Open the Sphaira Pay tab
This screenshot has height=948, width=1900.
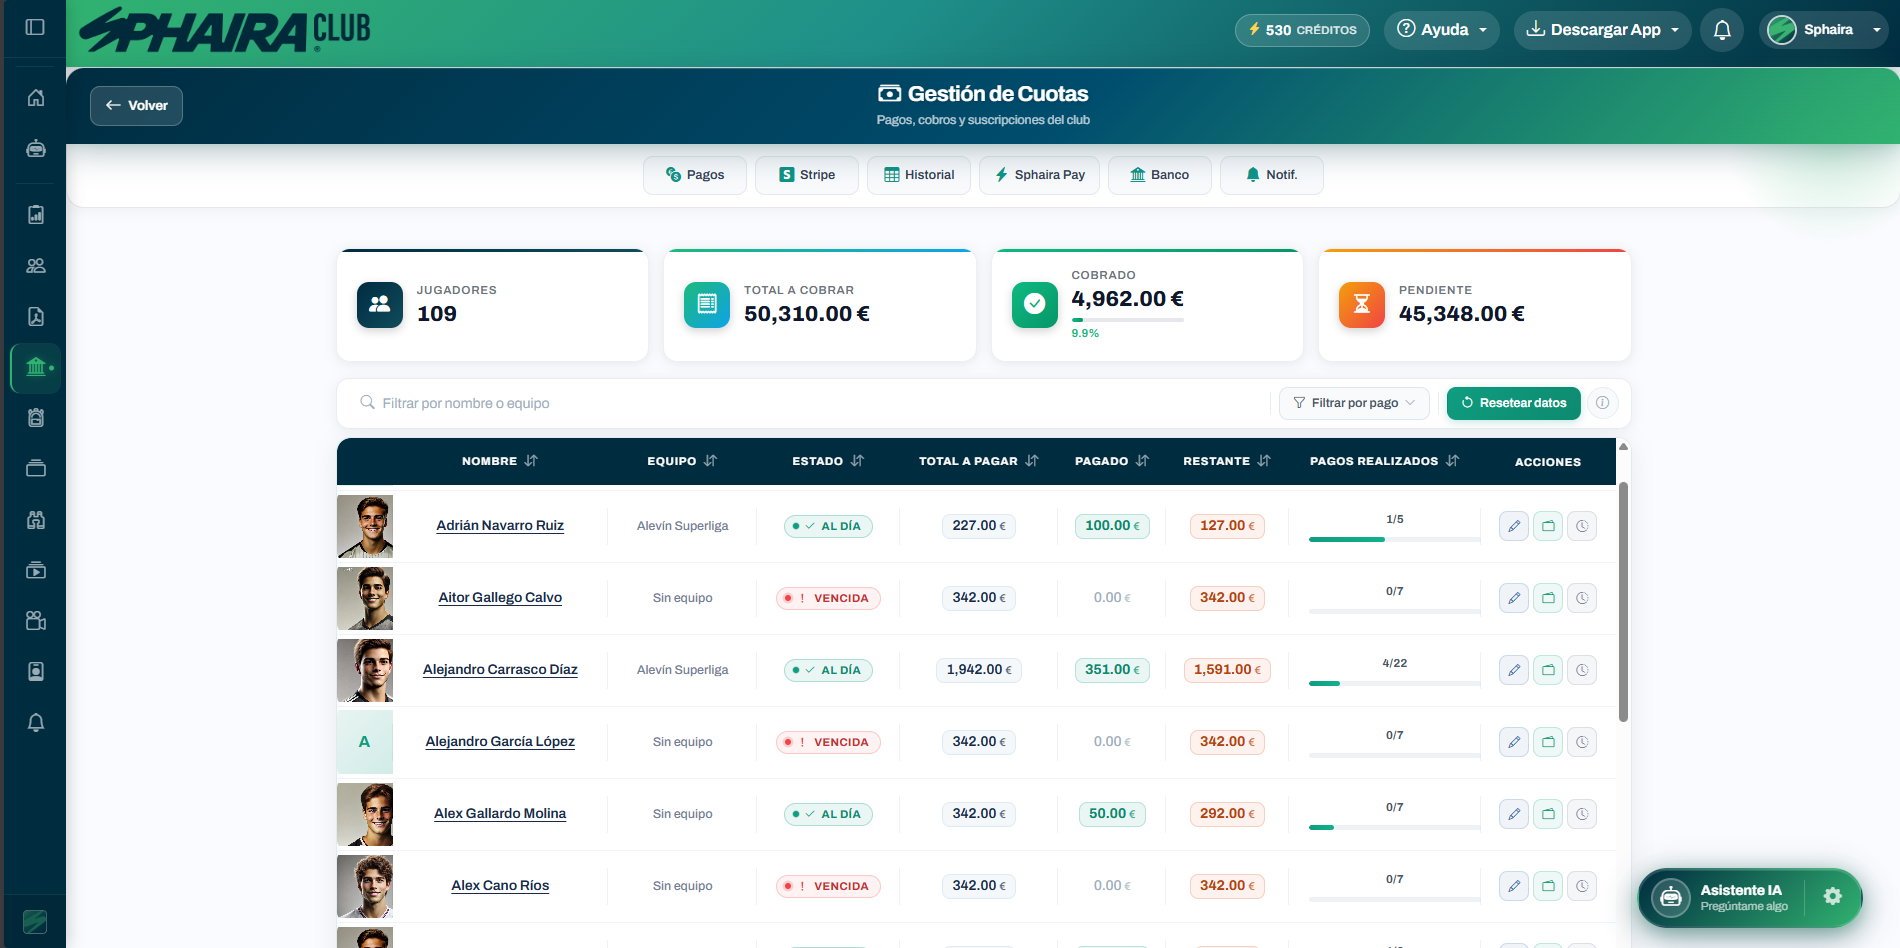tap(1039, 175)
